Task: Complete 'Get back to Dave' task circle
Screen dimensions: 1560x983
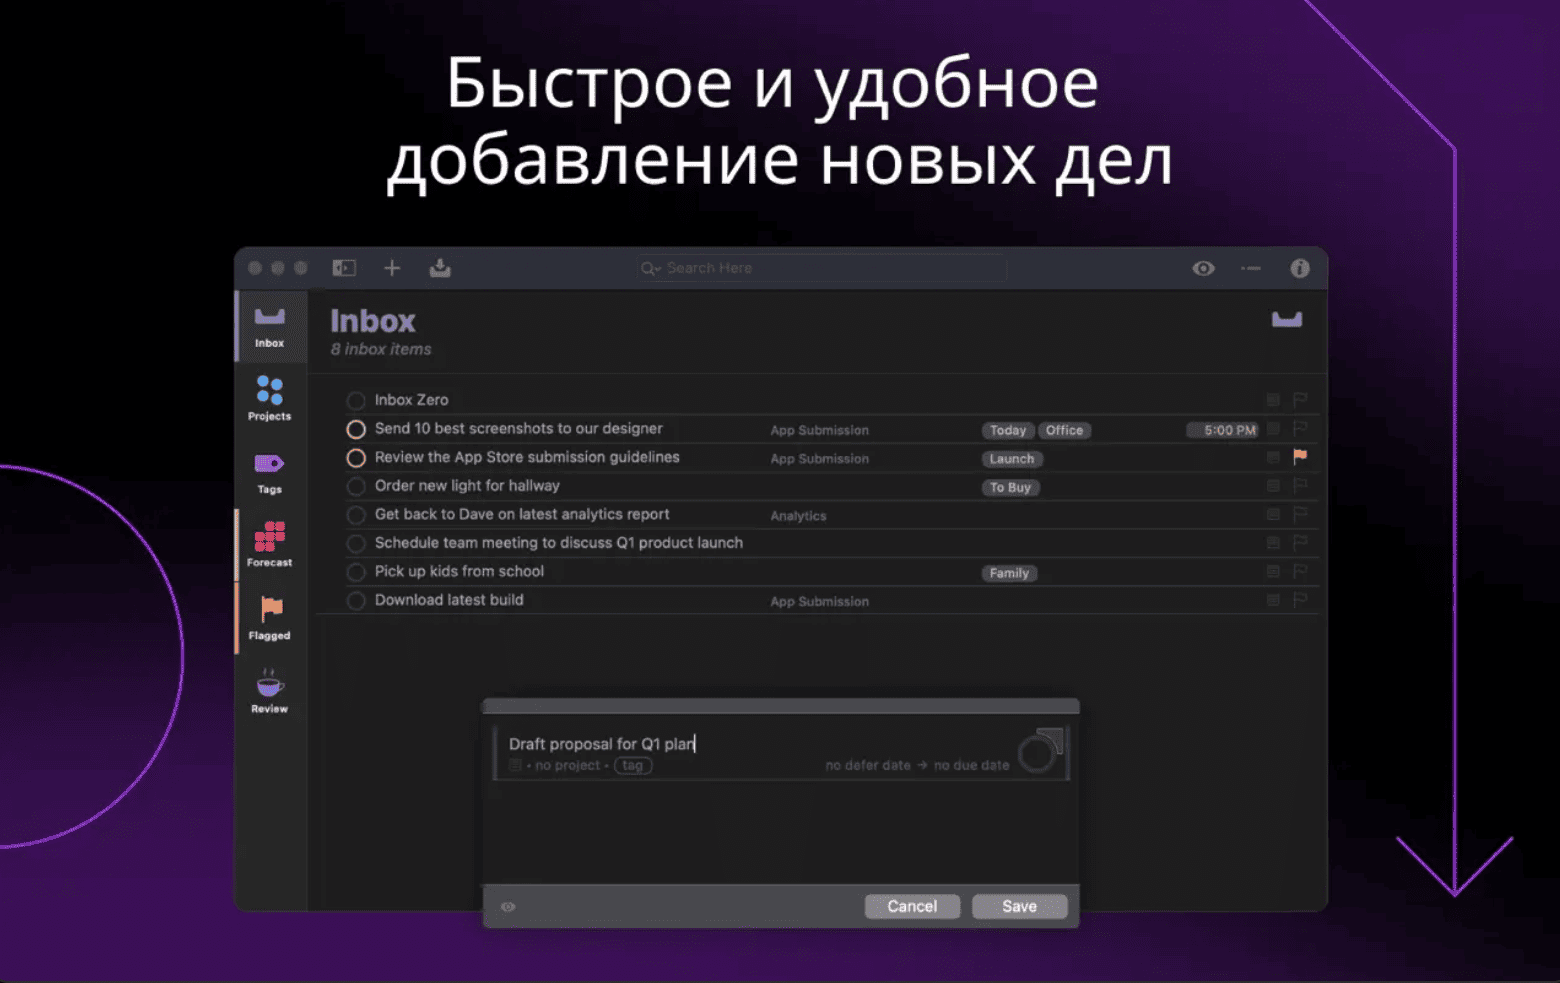Action: pyautogui.click(x=356, y=515)
